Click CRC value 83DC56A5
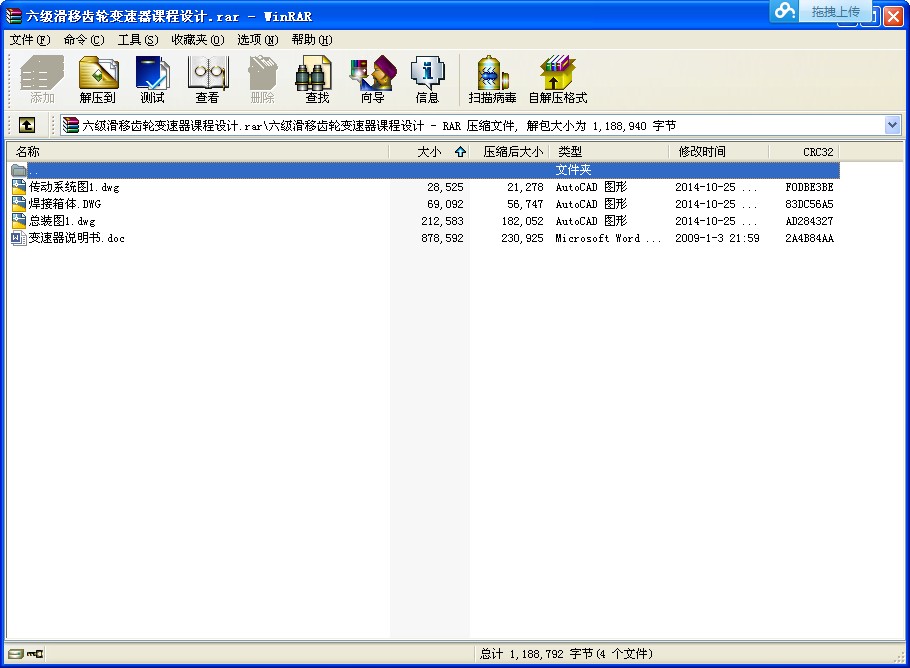 coord(809,204)
